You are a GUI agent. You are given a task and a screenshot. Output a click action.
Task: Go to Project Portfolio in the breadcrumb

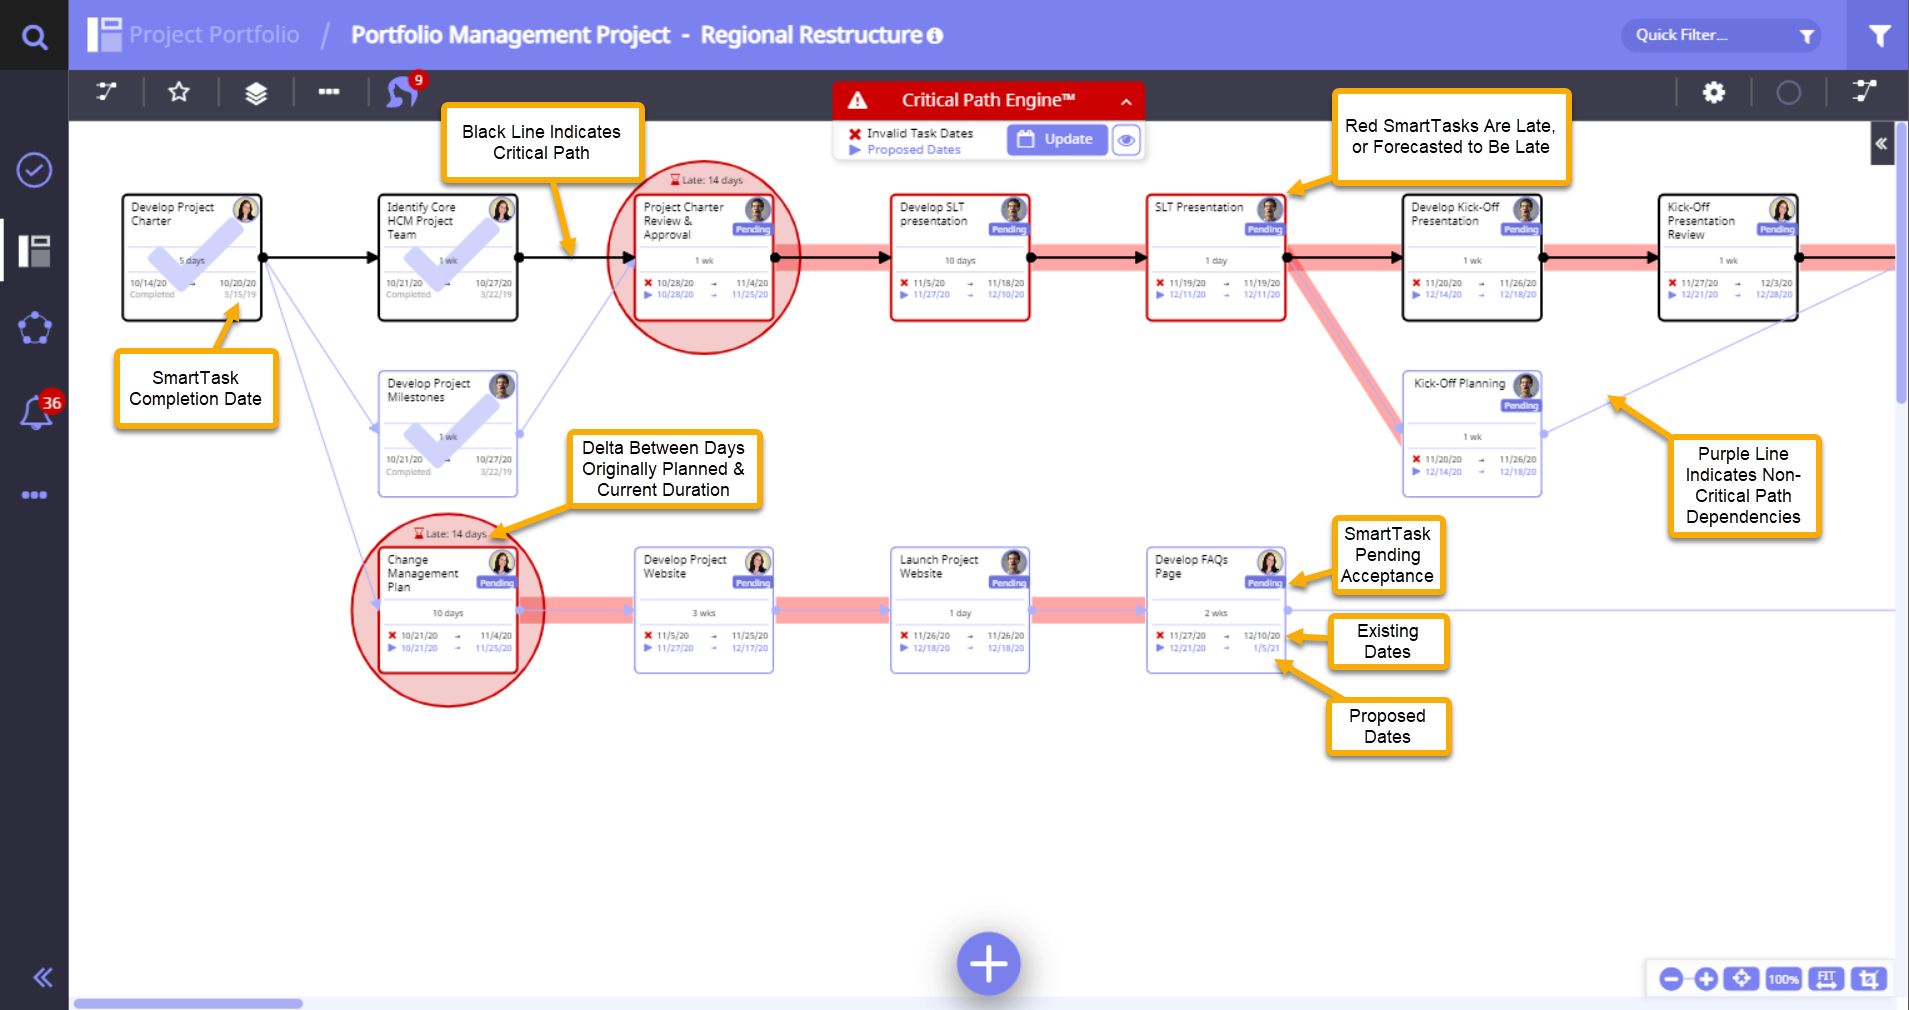(x=213, y=35)
